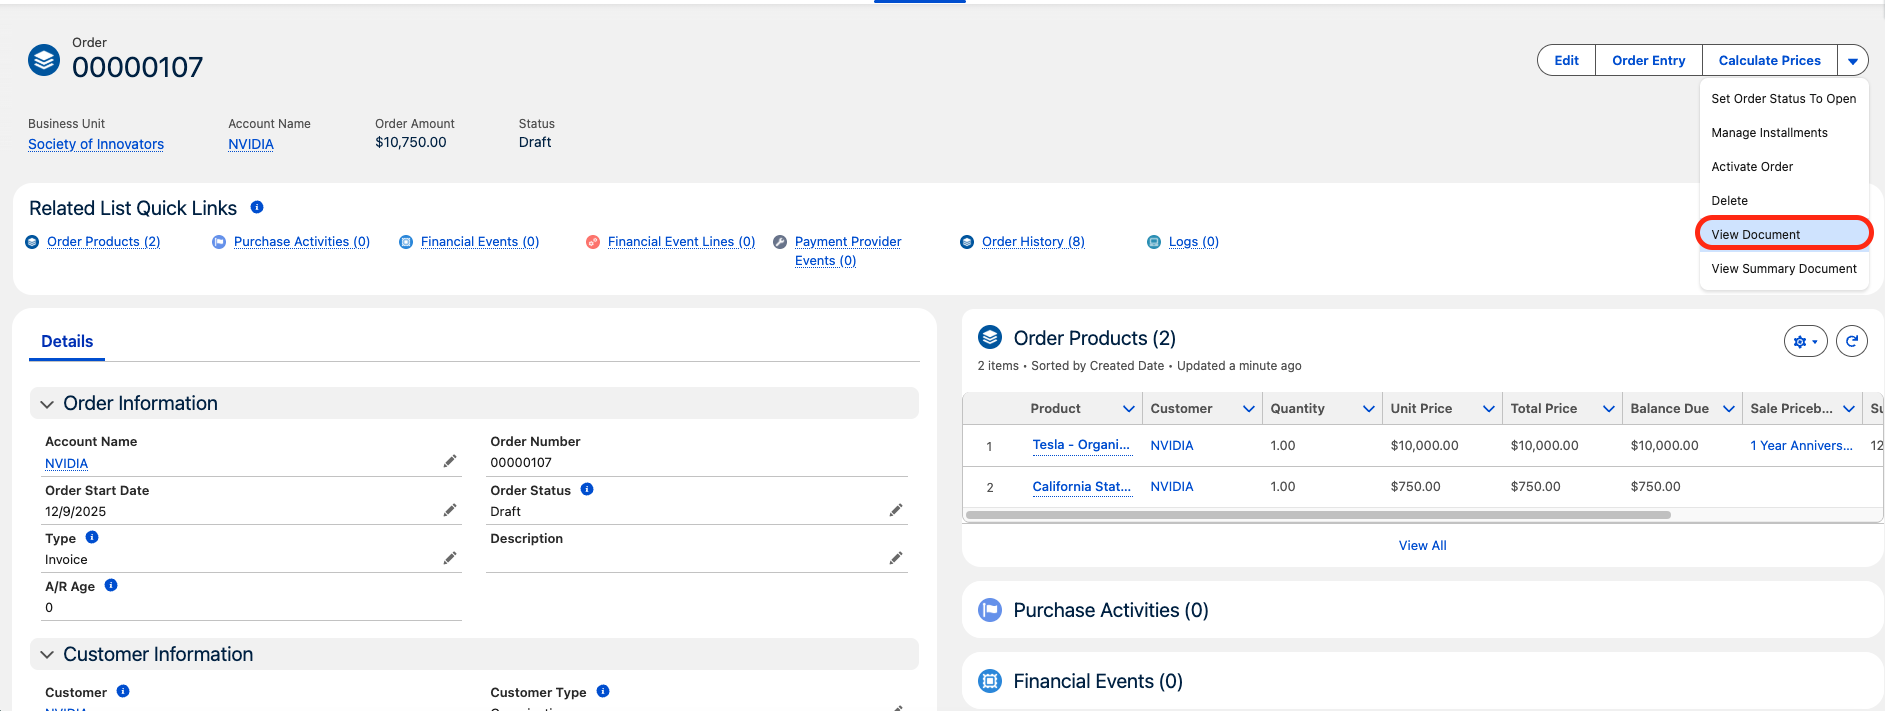
Task: Select Activate Order menu item
Action: [x=1784, y=166]
